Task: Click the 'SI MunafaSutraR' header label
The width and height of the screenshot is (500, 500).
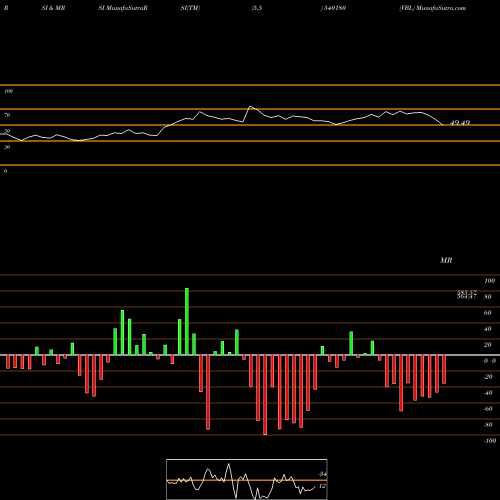Action: pyautogui.click(x=123, y=8)
